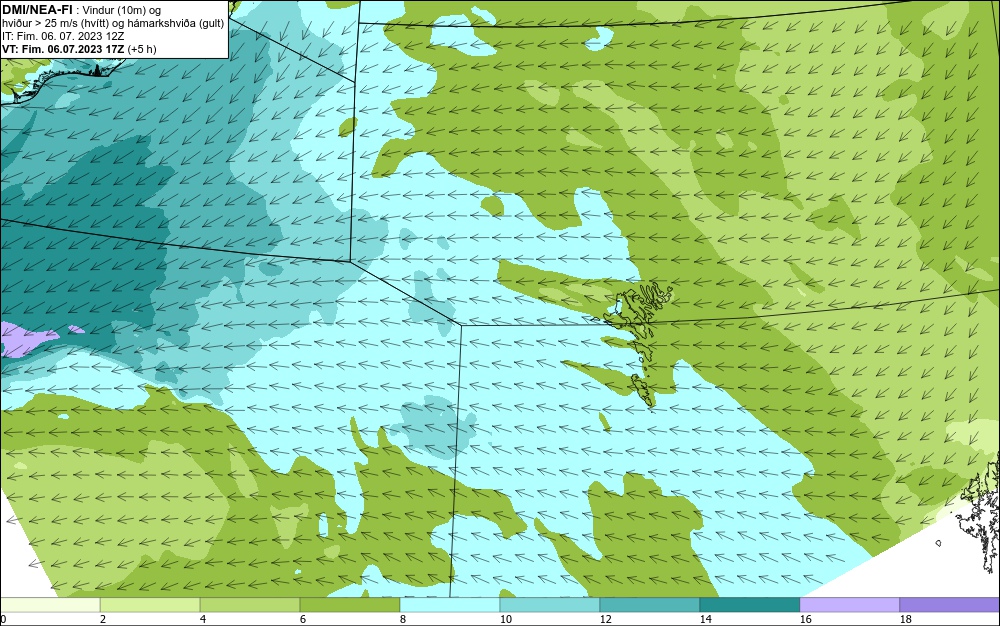Click the 6–8 m/s legend color swatch
Viewport: 1000px width, 626px height.
pyautogui.click(x=349, y=604)
